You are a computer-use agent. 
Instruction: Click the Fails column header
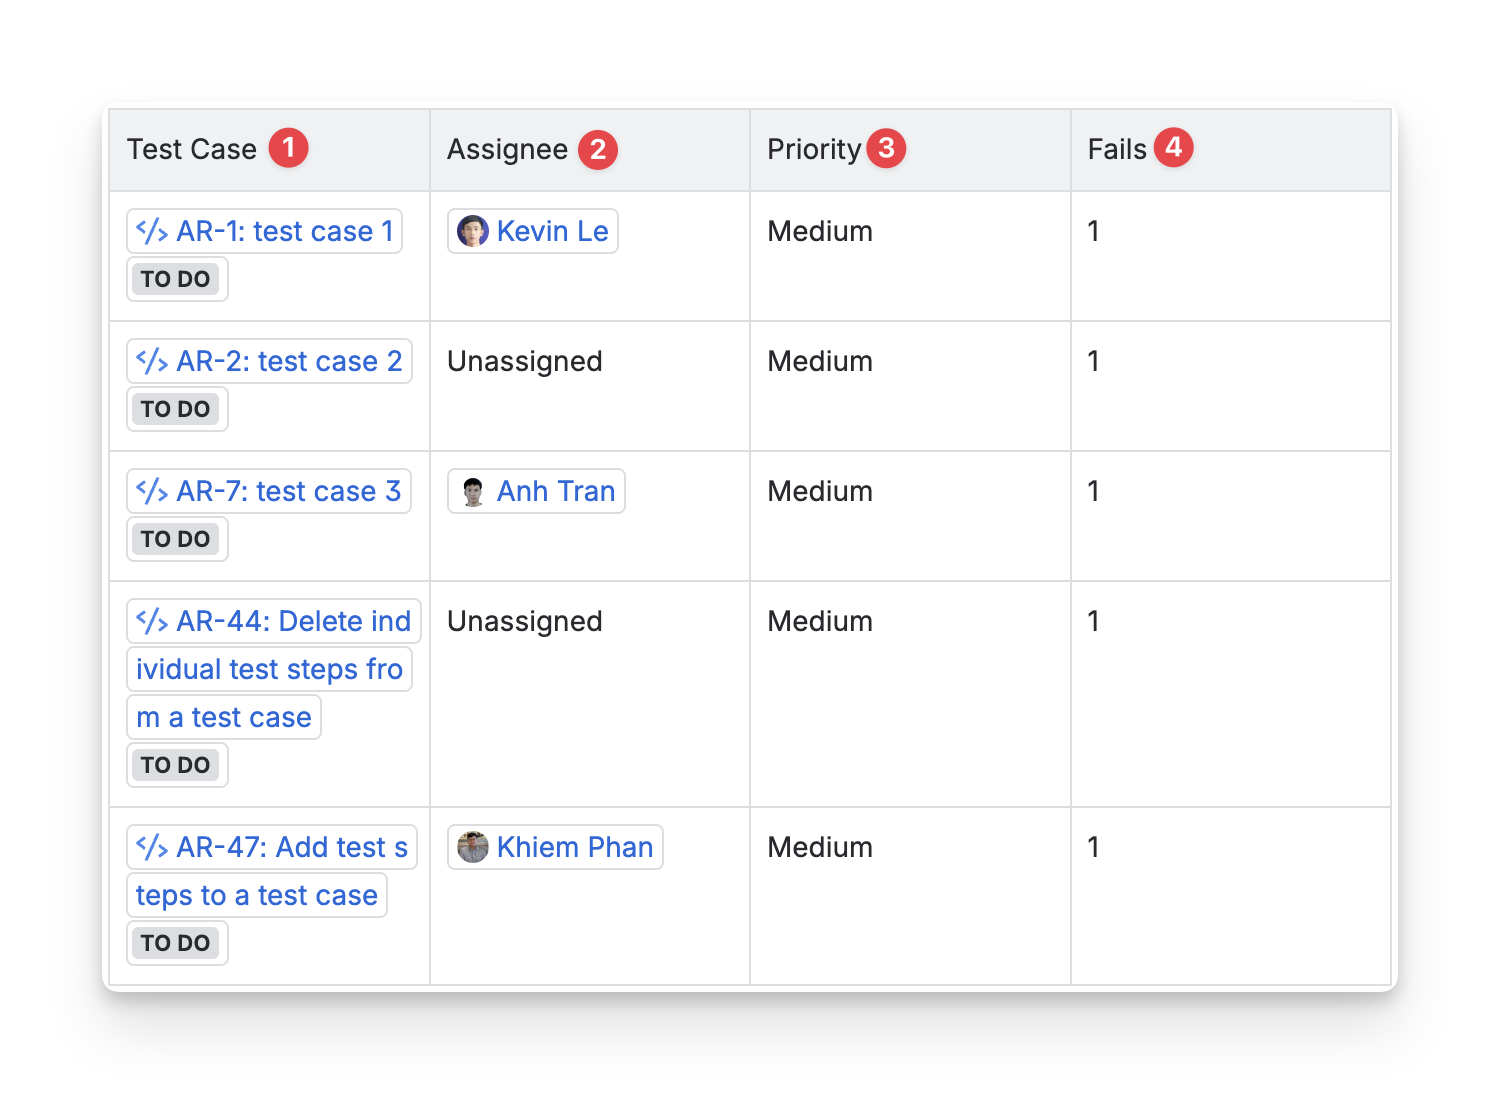click(1116, 149)
